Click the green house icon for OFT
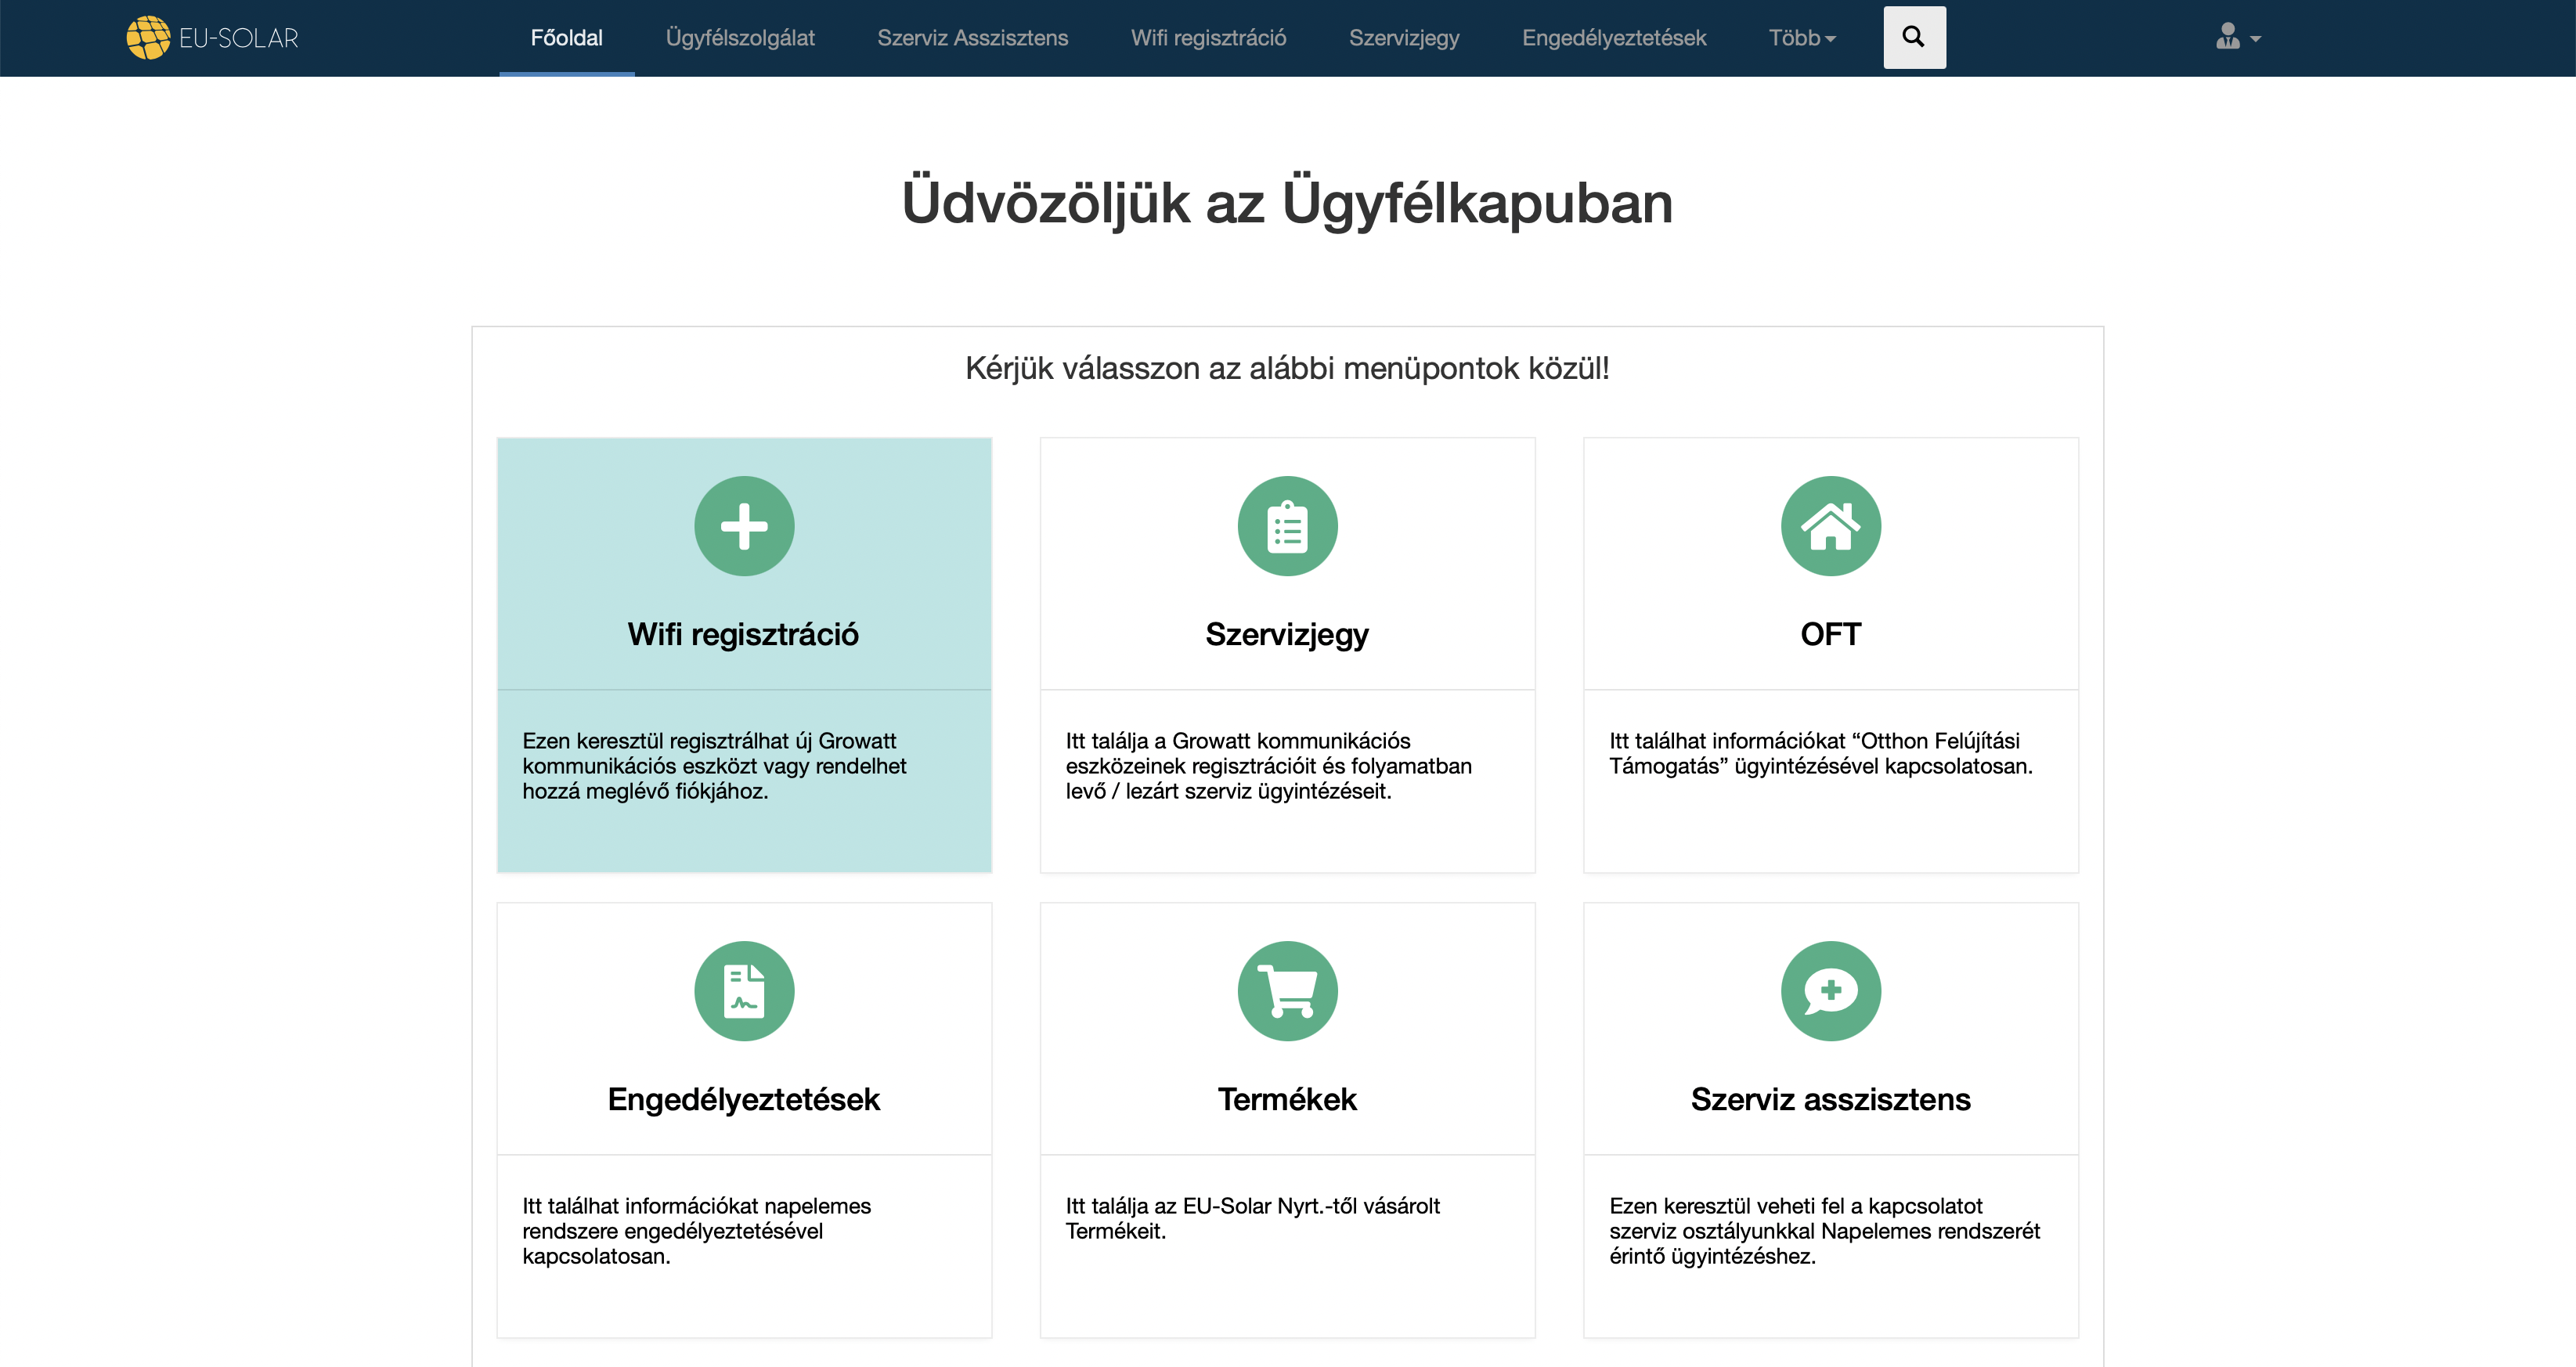 click(1830, 526)
